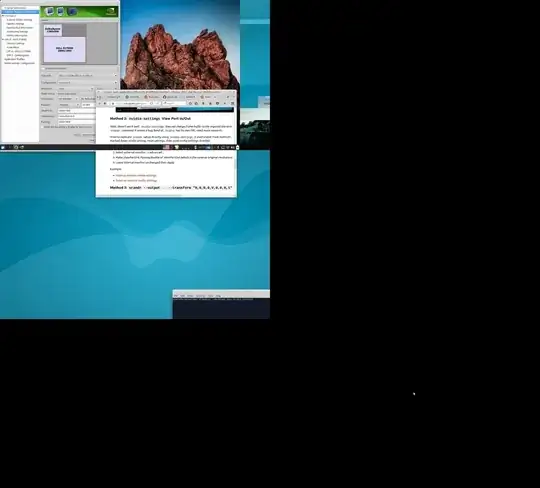This screenshot has width=540, height=488.
Task: Click the ViewPortOut input field
Action: pos(77,116)
